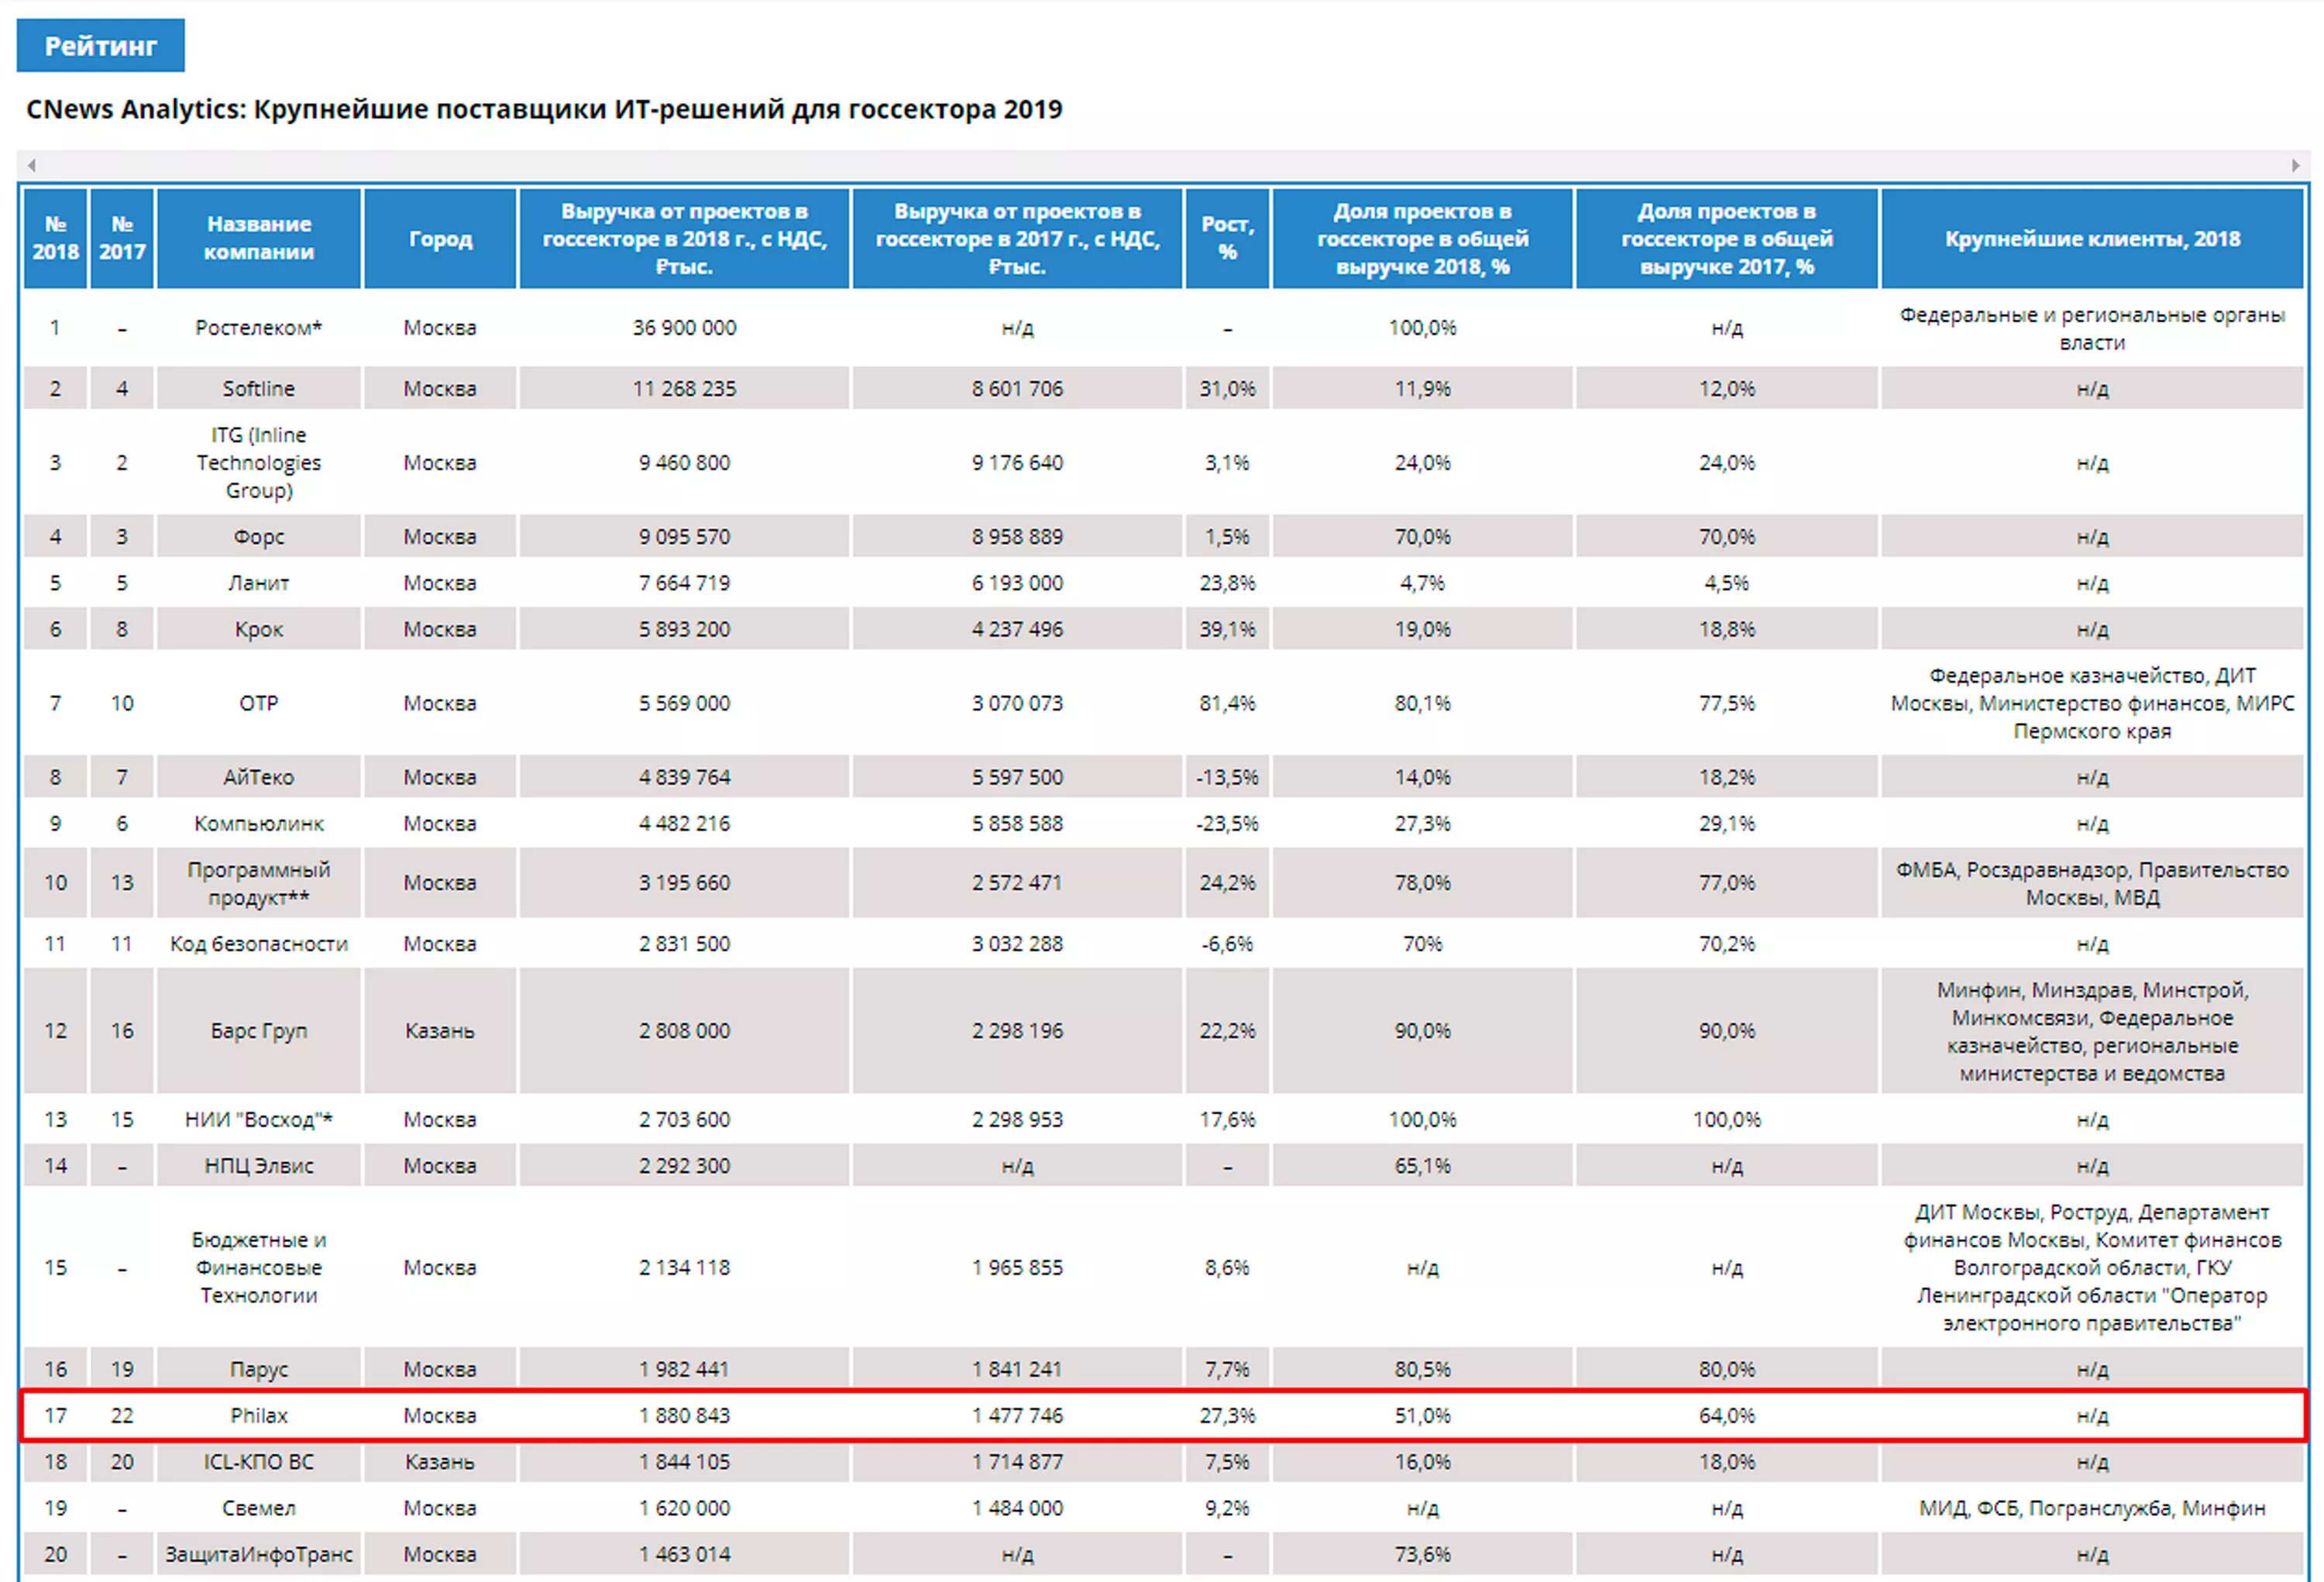Screen dimensions: 2324x1582
Task: Click the Название компании column header
Action: [x=259, y=238]
